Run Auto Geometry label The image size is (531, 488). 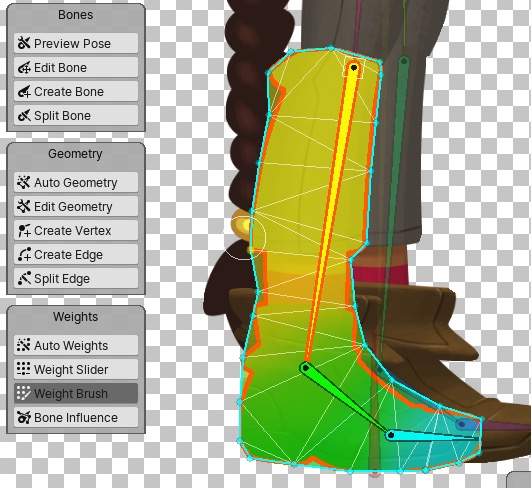76,183
